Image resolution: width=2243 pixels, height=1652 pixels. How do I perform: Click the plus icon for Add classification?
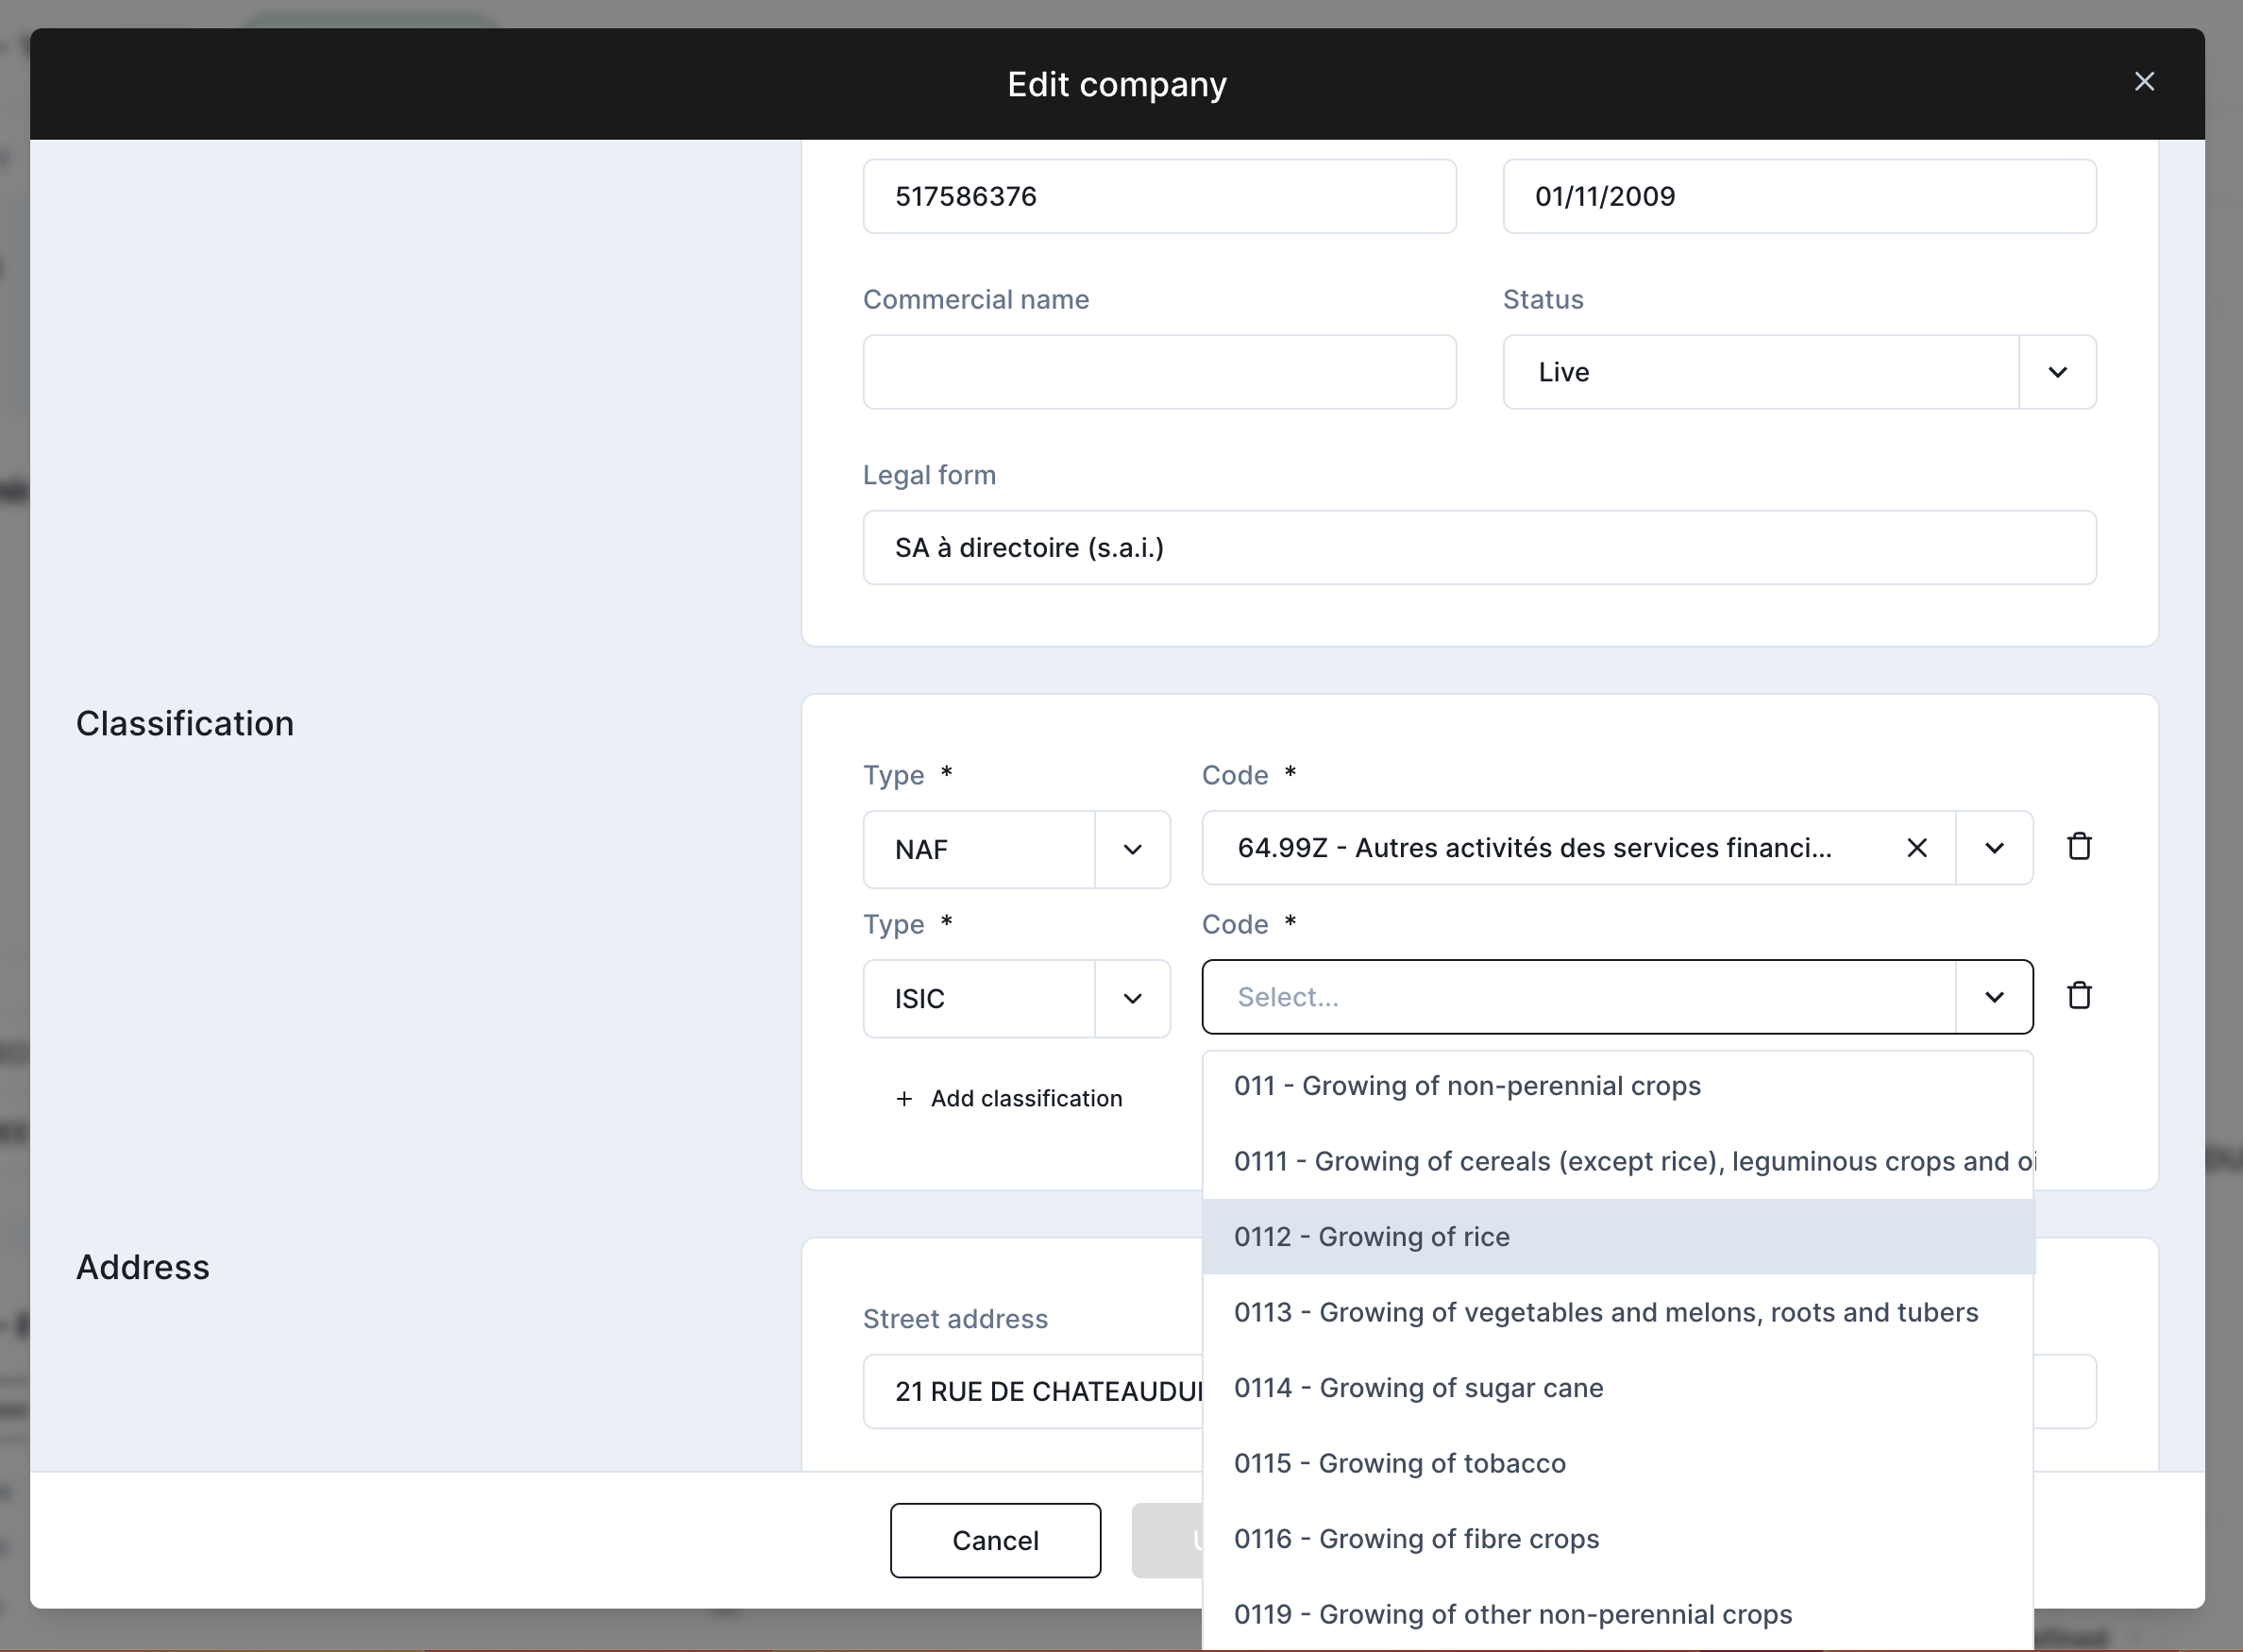[904, 1099]
